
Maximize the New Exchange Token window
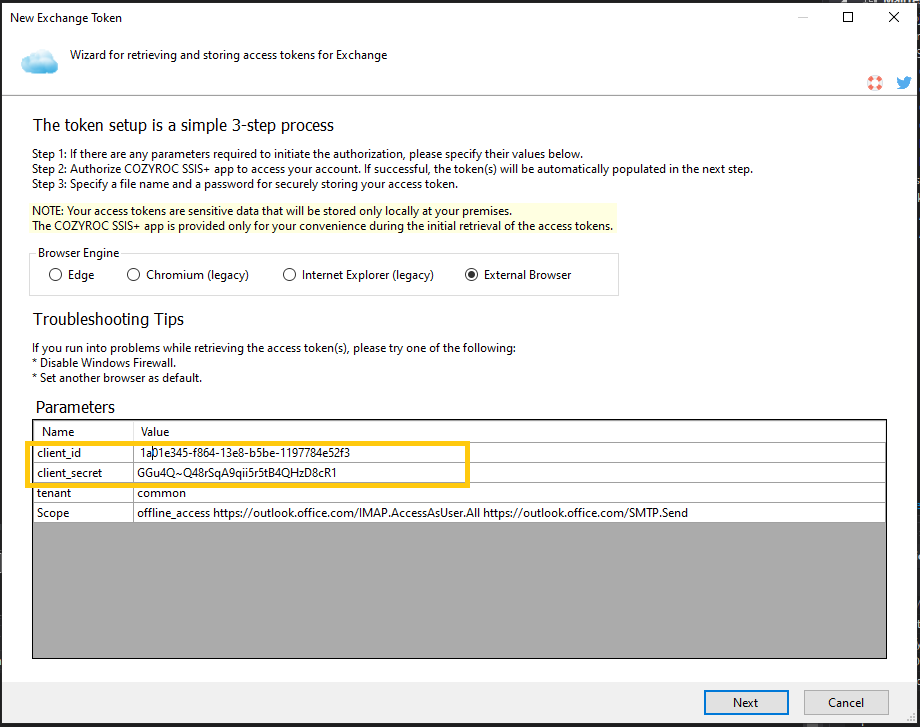[x=848, y=17]
